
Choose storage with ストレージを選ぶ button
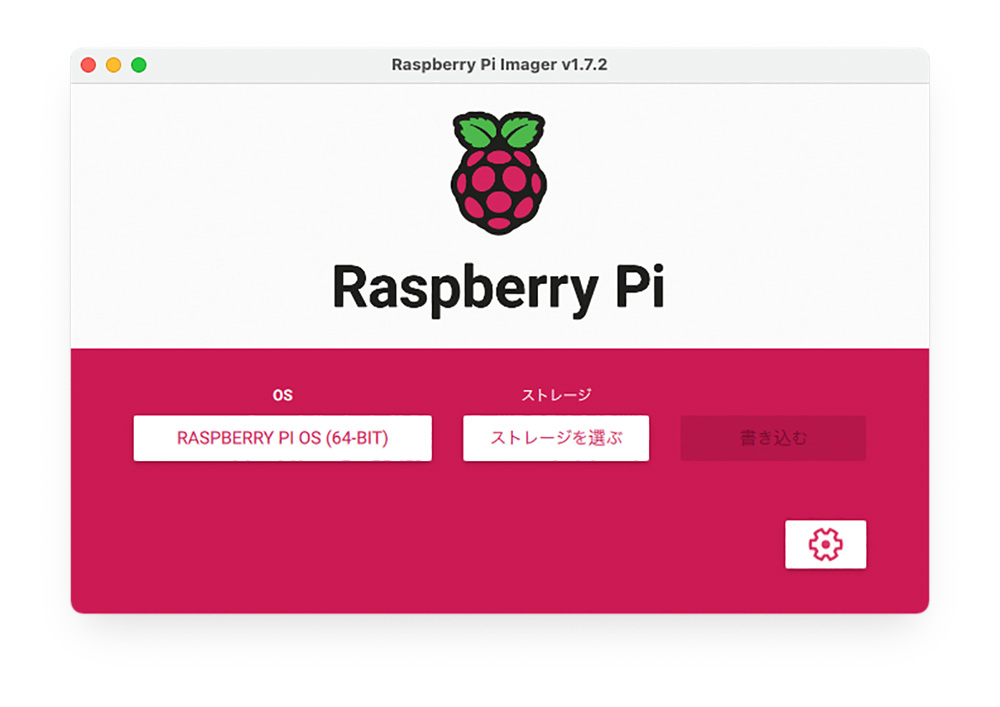click(x=556, y=438)
